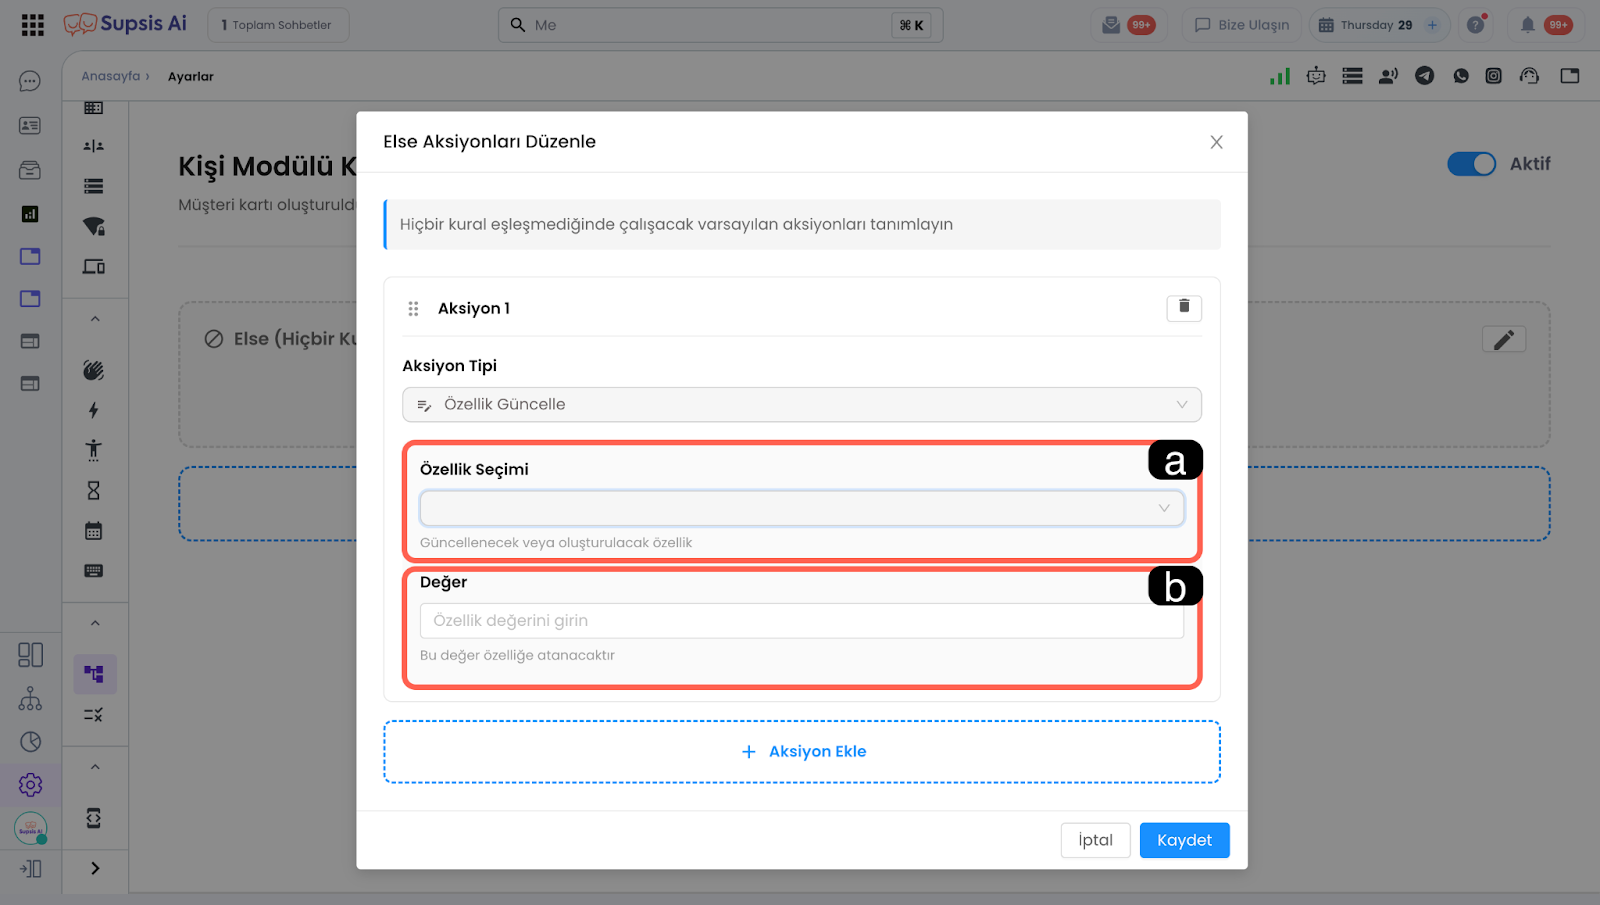Open the settings gear in sidebar
Screen dimensions: 1600x905
[x=30, y=785]
